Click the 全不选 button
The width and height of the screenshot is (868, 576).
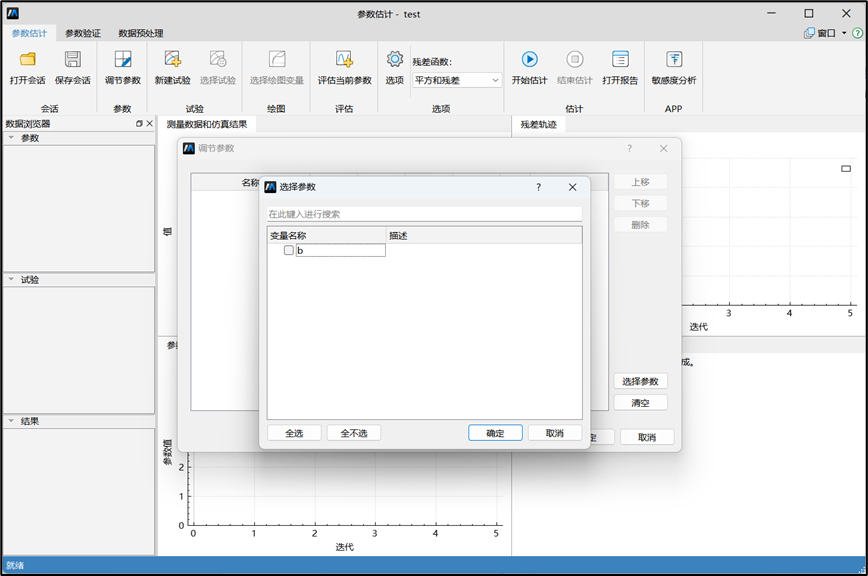click(x=354, y=433)
